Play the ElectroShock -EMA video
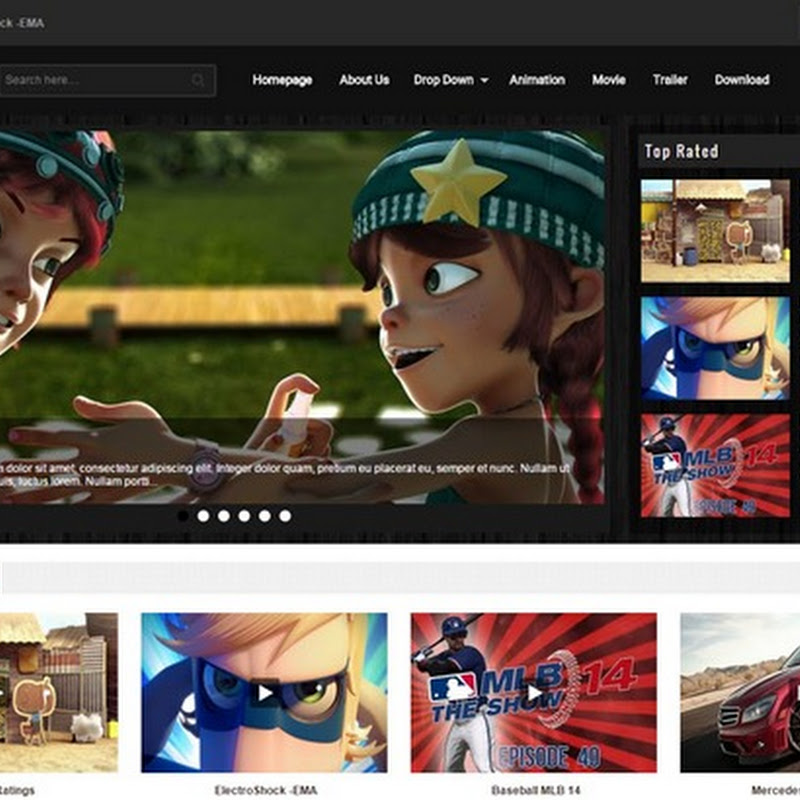Image resolution: width=800 pixels, height=800 pixels. [264, 693]
